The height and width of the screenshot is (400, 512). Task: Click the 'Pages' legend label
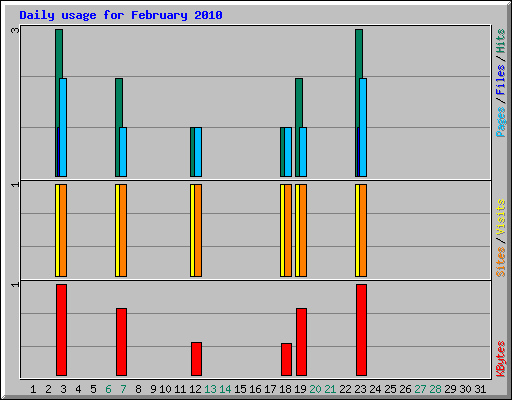click(500, 122)
